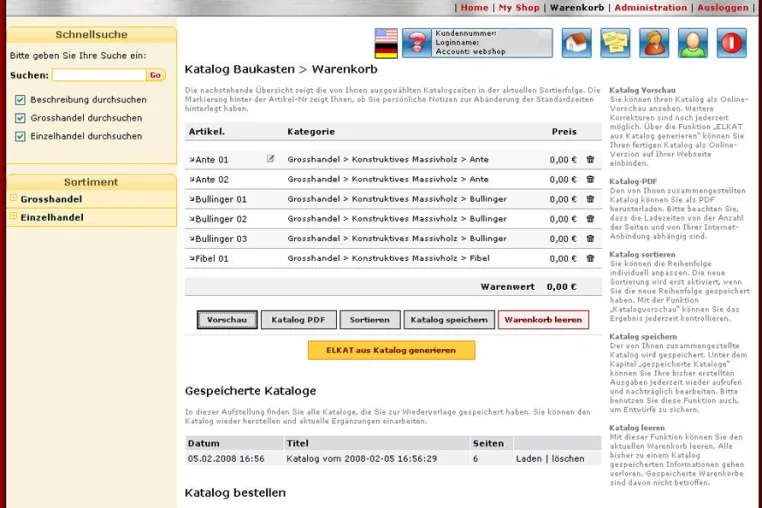Open the Ante 02 article link
Viewport: 762px width, 508px height.
[212, 179]
